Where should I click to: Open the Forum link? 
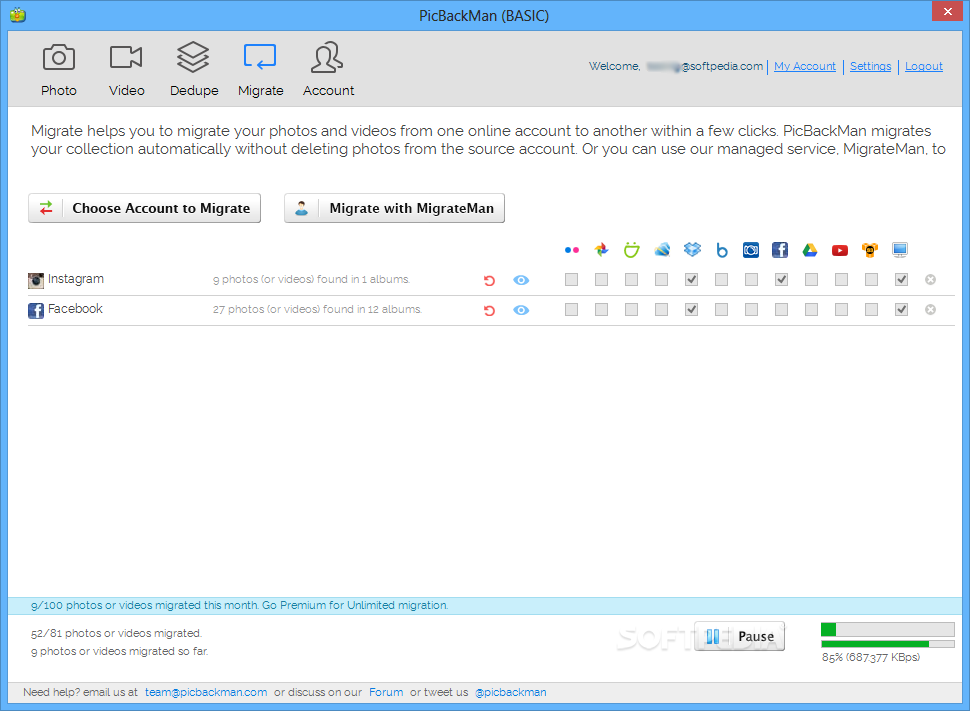(386, 692)
